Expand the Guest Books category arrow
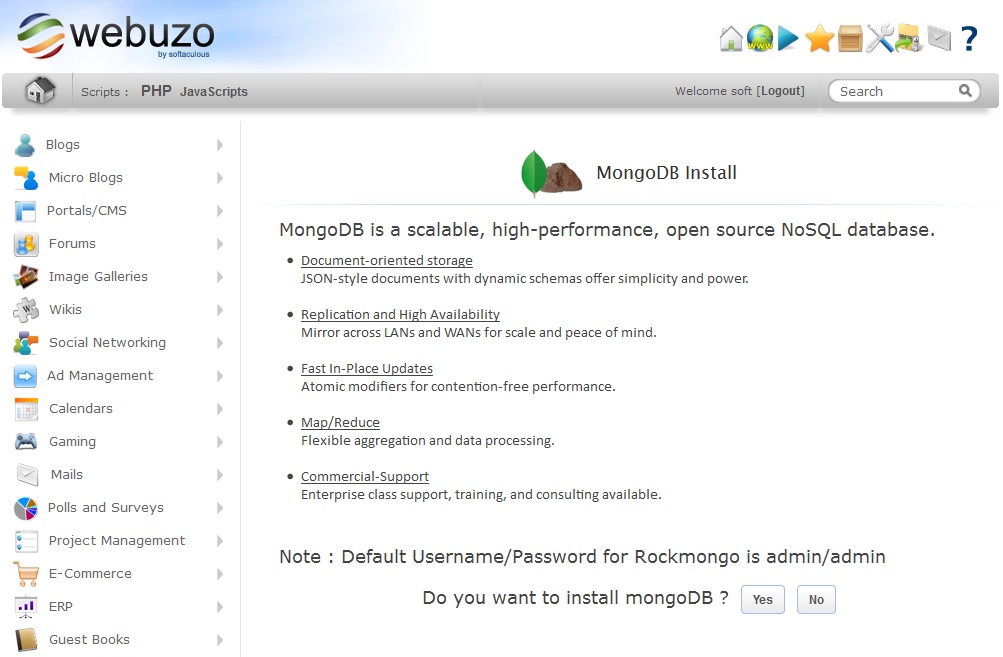Screen dimensions: 1003x657 click(219, 640)
